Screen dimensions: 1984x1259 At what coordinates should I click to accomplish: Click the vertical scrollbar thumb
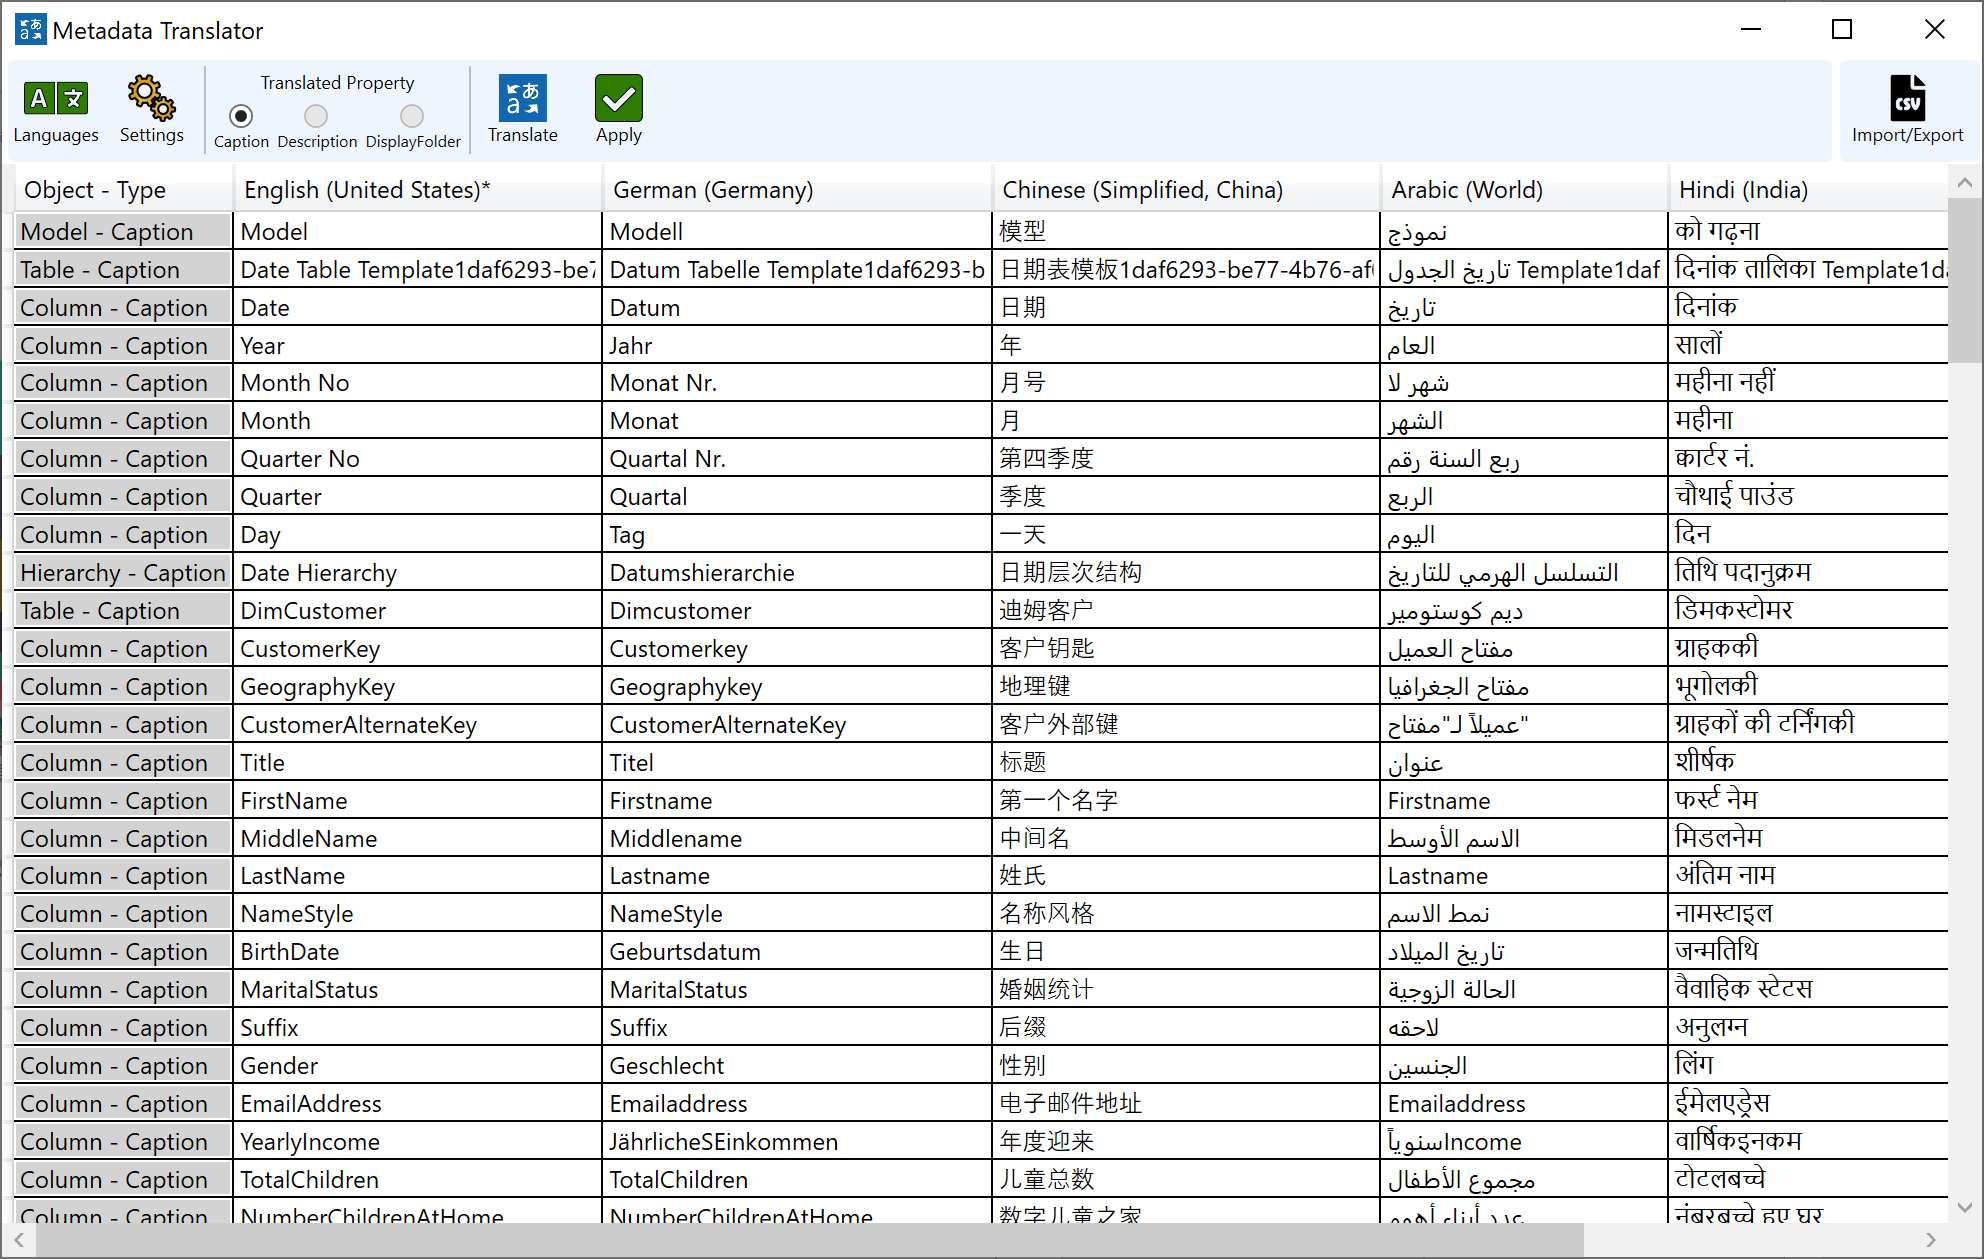[1965, 281]
